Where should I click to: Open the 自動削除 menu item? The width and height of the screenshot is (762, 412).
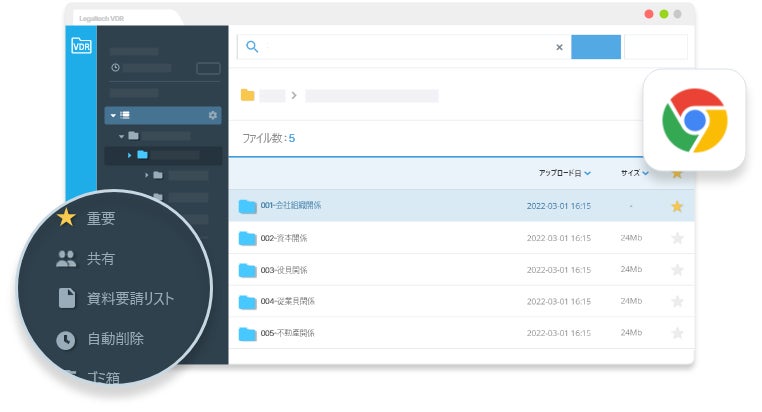[x=115, y=339]
